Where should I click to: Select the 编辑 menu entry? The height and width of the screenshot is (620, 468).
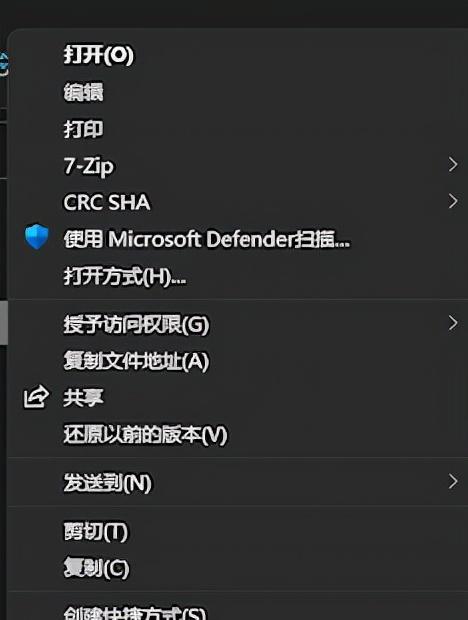coord(83,92)
